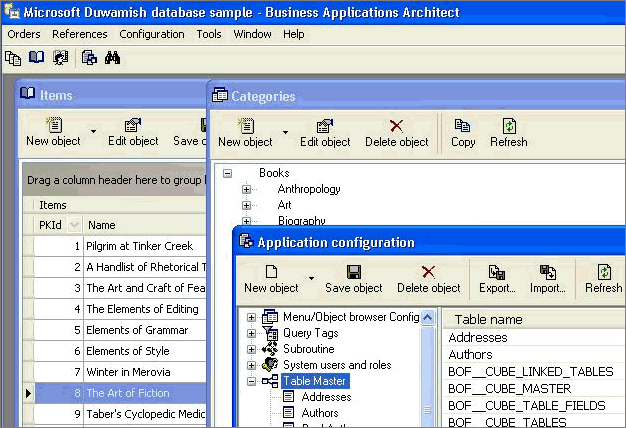The width and height of the screenshot is (626, 428).
Task: Click Copy in Categories toolbar
Action: (x=463, y=133)
